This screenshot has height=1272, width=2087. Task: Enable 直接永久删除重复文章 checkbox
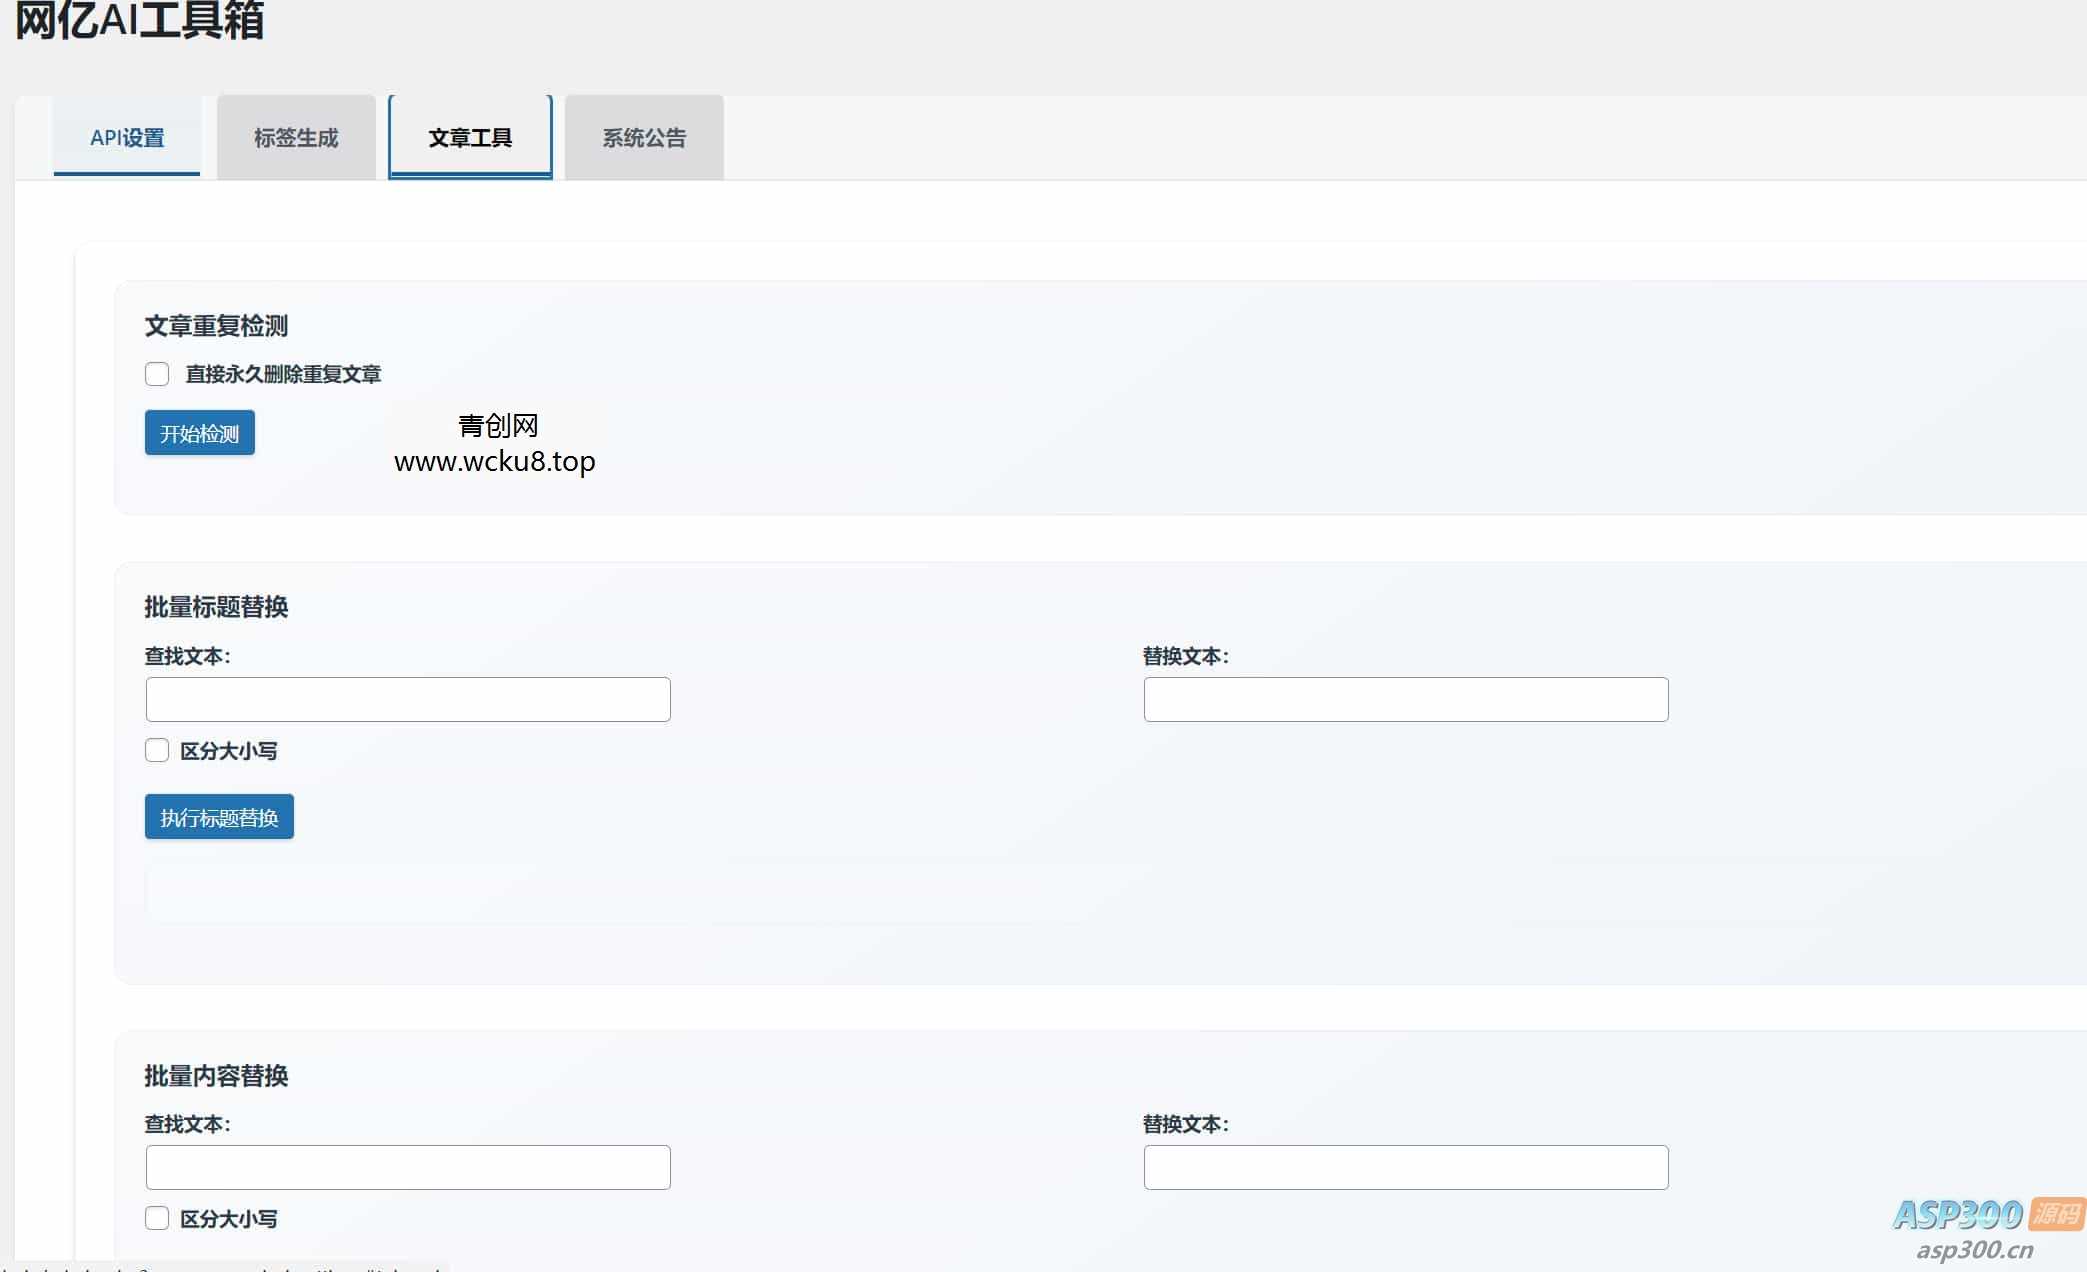pos(157,373)
